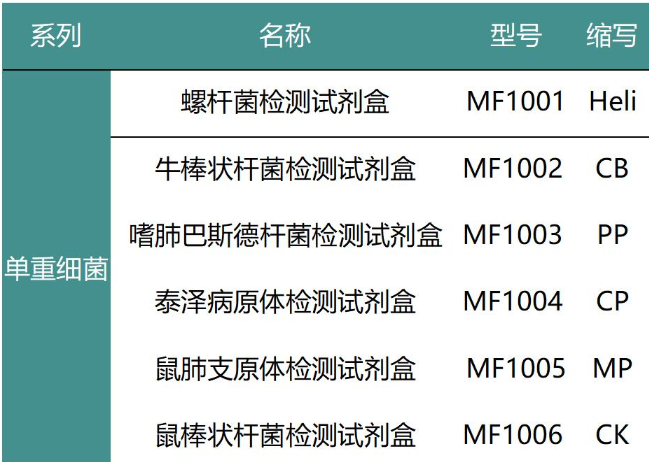Click the CP abbreviation cell
The image size is (649, 462).
(612, 301)
